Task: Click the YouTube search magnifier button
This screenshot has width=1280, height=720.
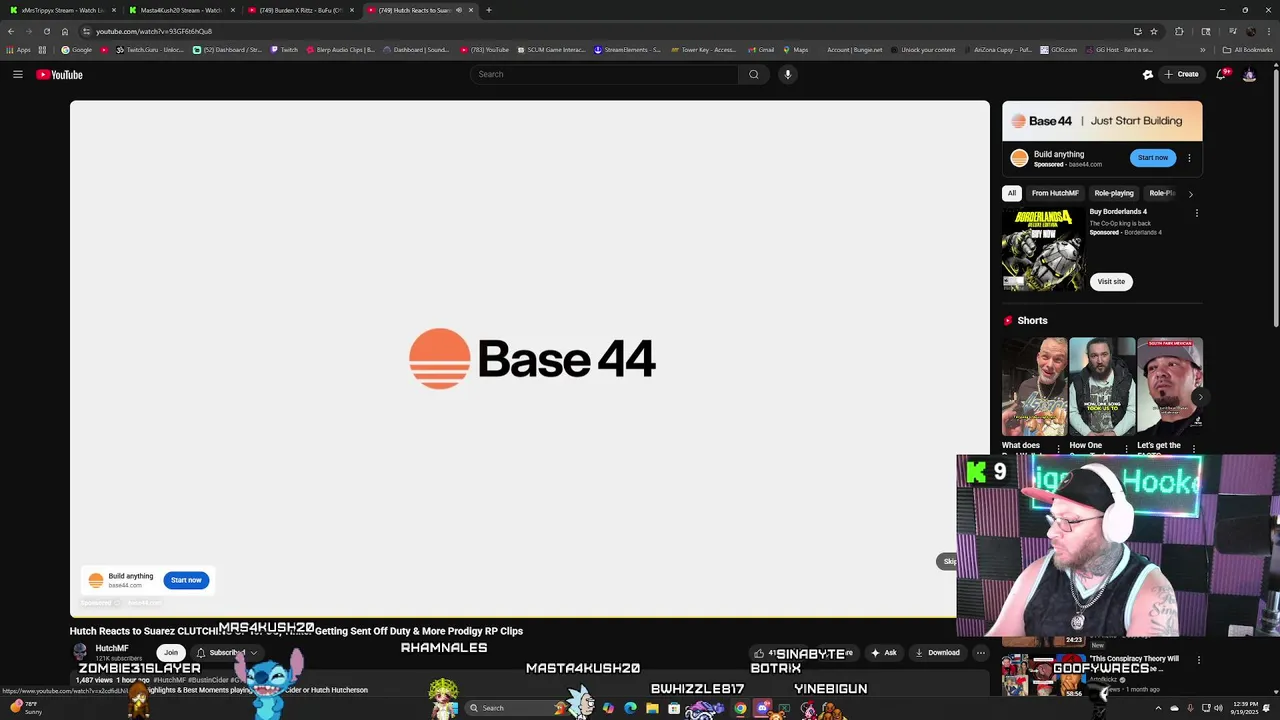Action: tap(754, 74)
